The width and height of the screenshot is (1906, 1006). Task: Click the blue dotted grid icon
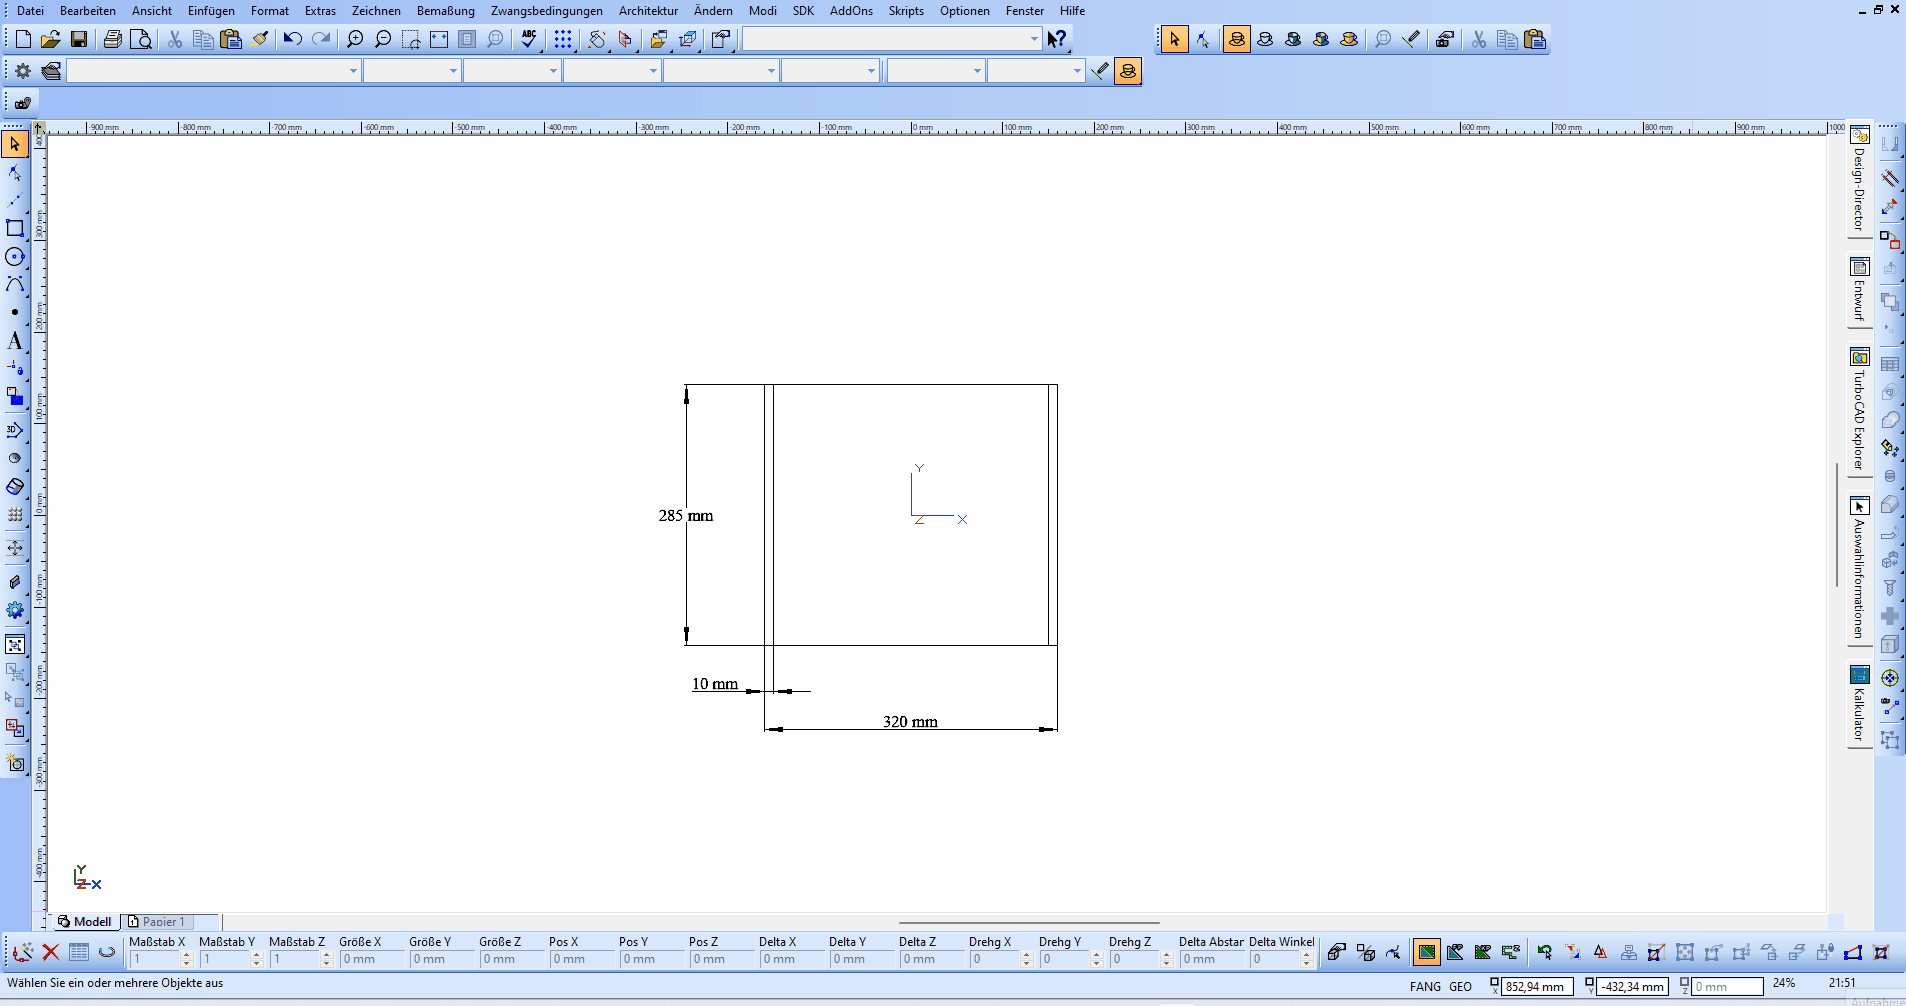point(563,39)
